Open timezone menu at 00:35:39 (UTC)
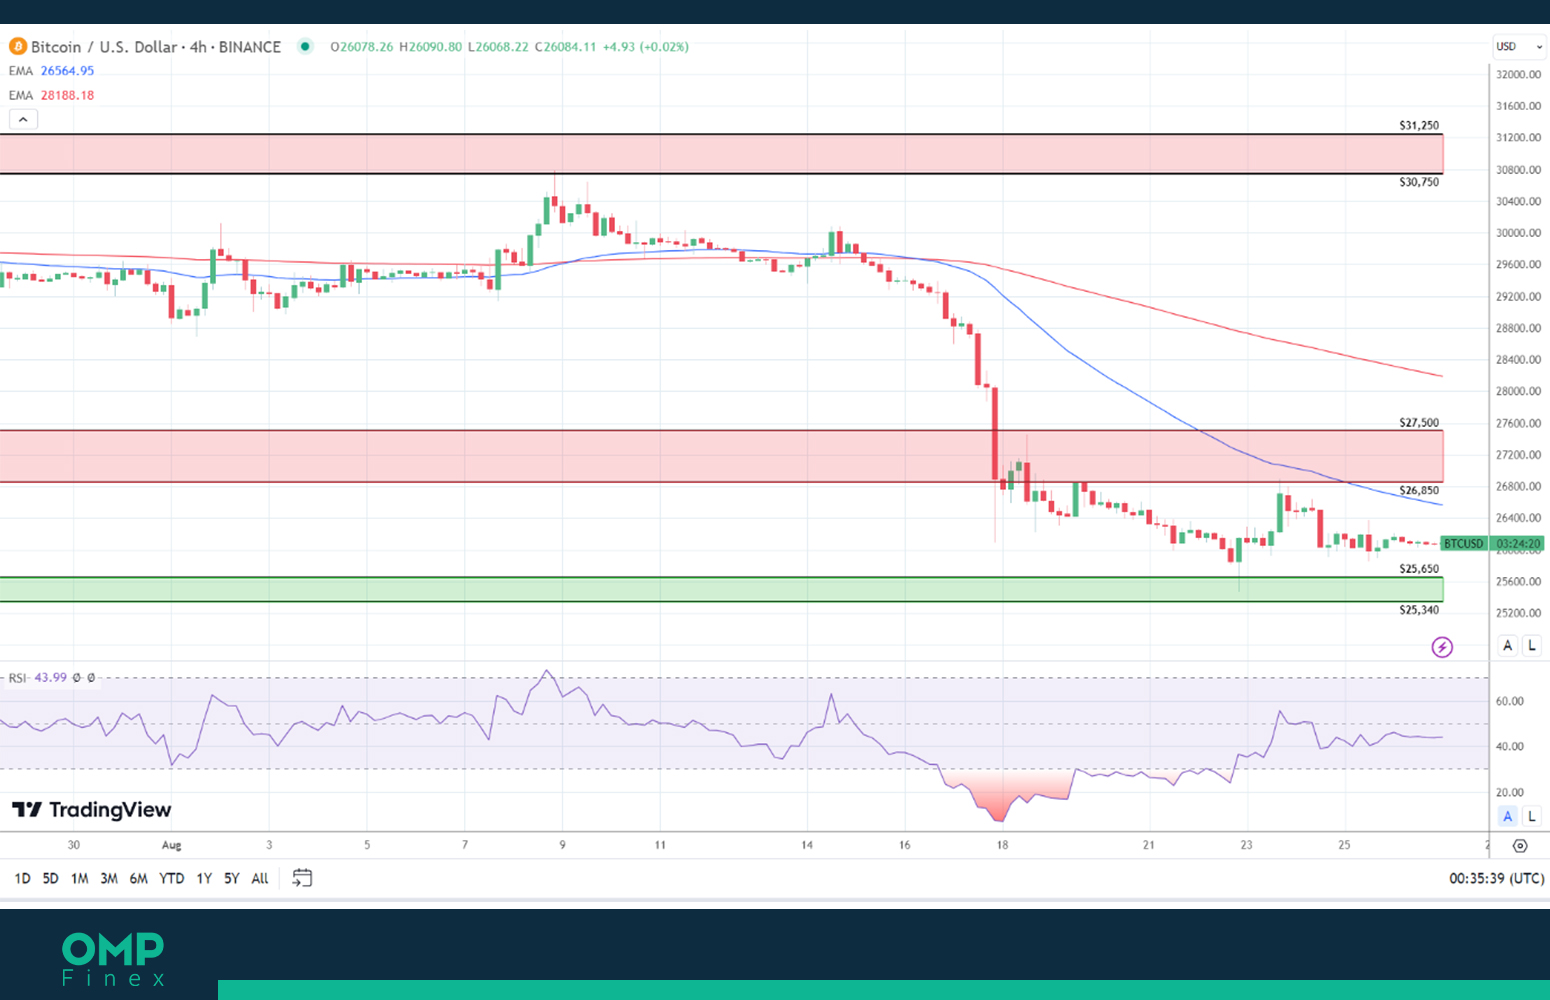 [1496, 878]
